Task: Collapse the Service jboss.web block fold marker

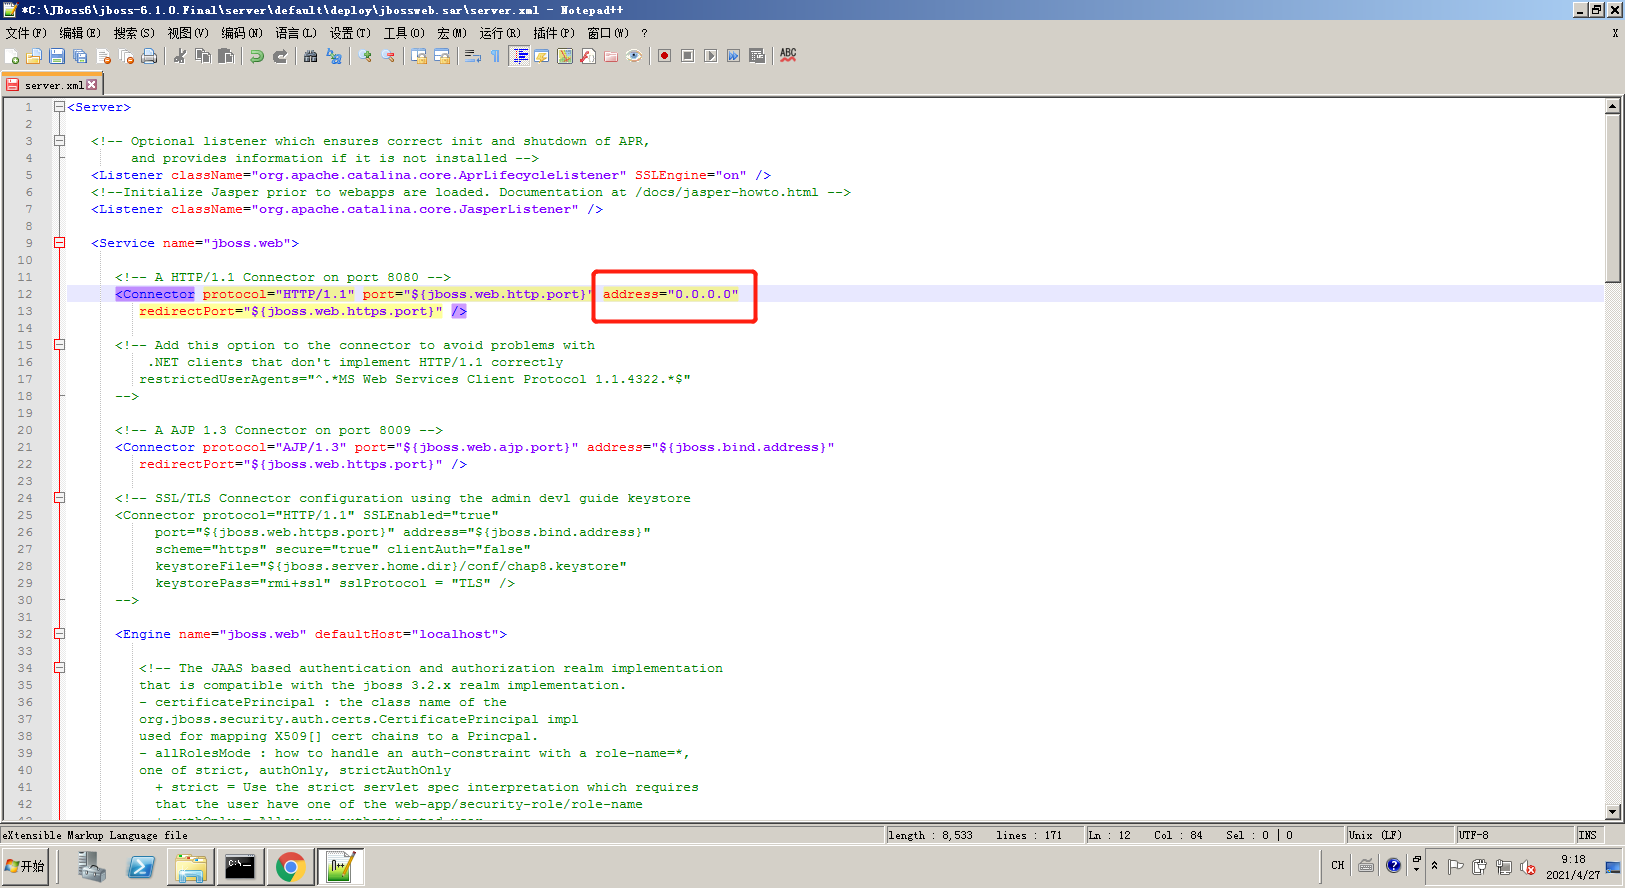Action: coord(59,243)
